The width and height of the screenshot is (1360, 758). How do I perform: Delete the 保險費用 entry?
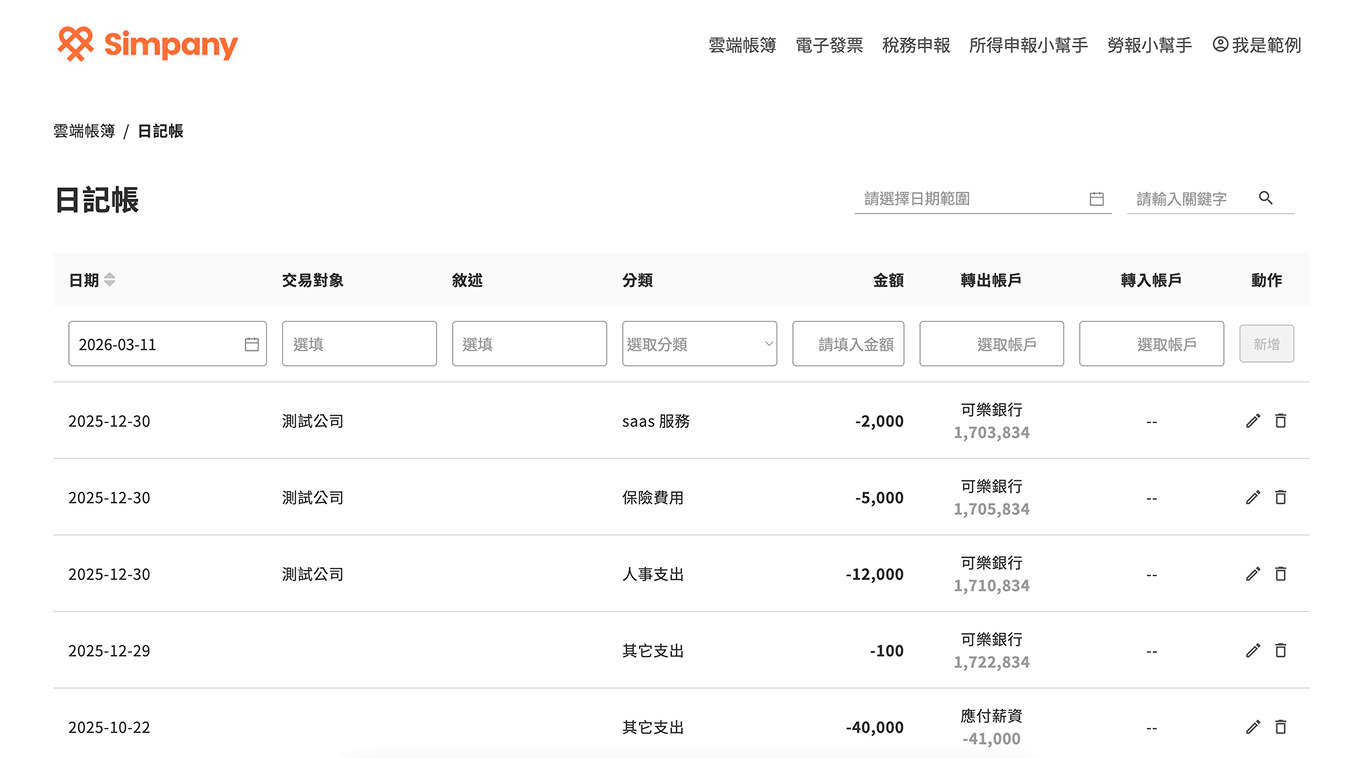click(x=1281, y=497)
